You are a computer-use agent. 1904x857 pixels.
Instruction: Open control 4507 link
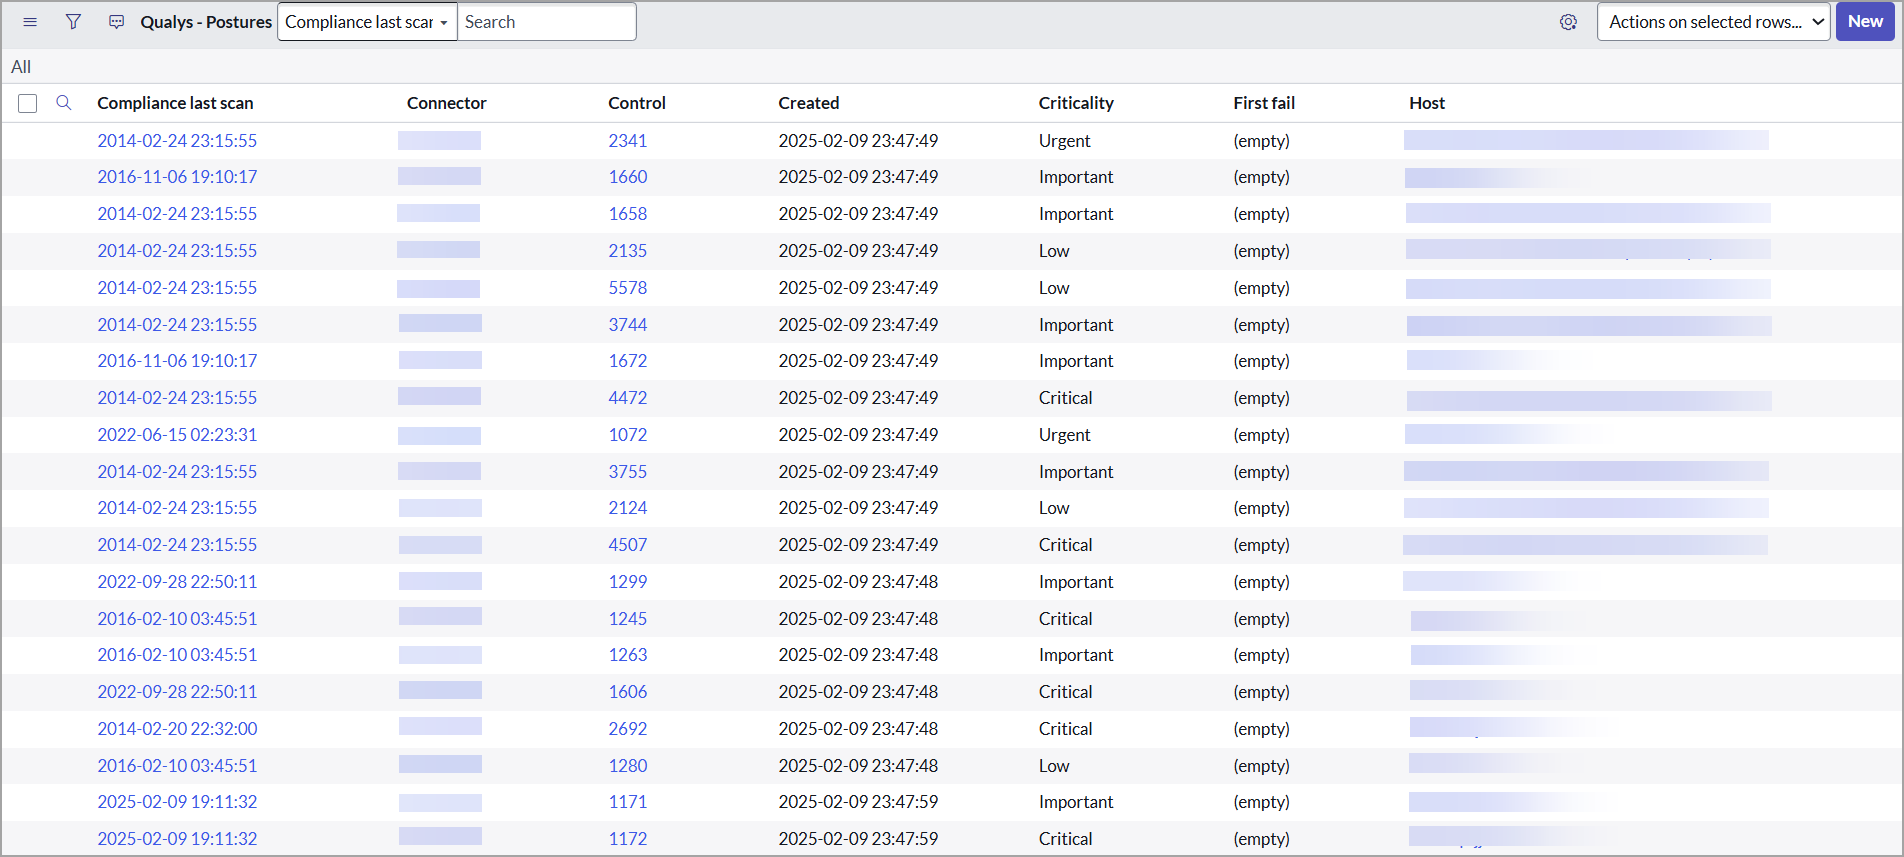point(628,545)
